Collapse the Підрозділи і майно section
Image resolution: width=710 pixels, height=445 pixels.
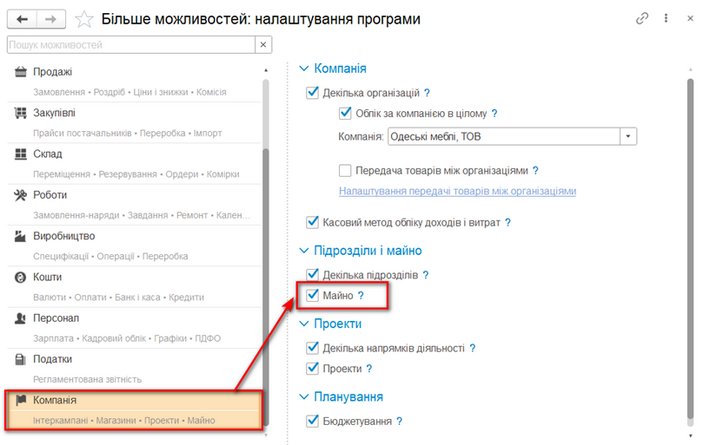point(305,250)
